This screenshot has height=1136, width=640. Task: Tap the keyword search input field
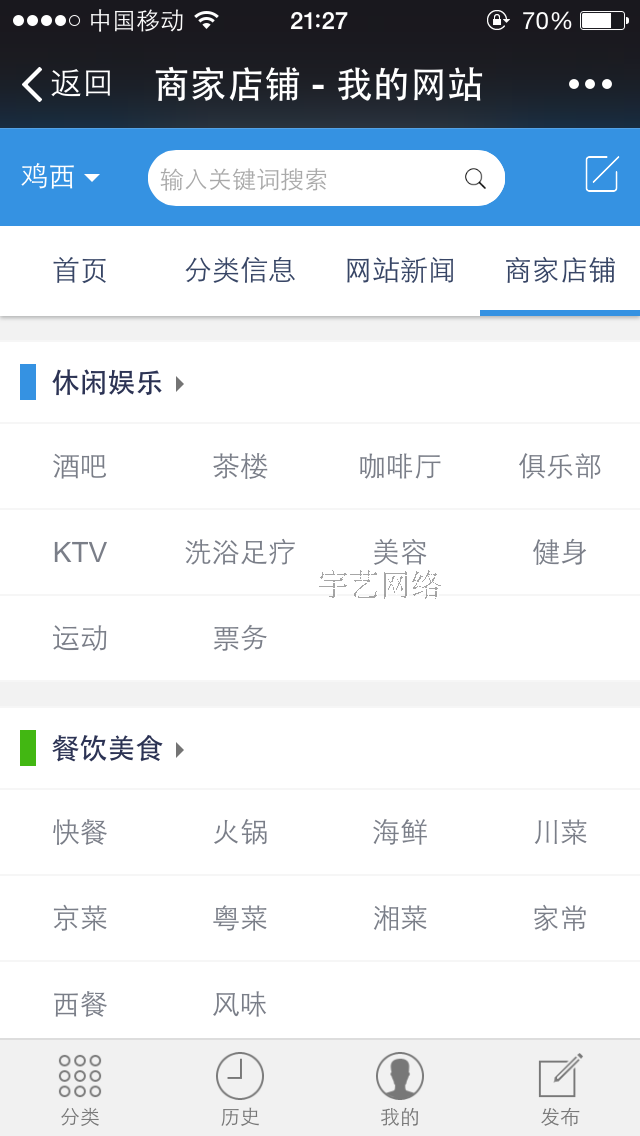tap(300, 177)
